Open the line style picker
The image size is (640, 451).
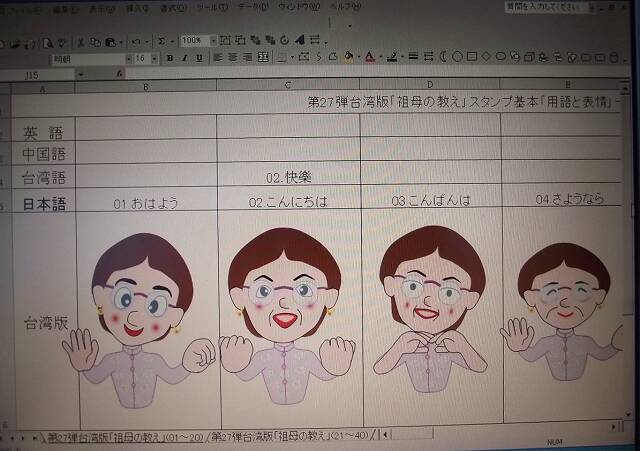413,56
